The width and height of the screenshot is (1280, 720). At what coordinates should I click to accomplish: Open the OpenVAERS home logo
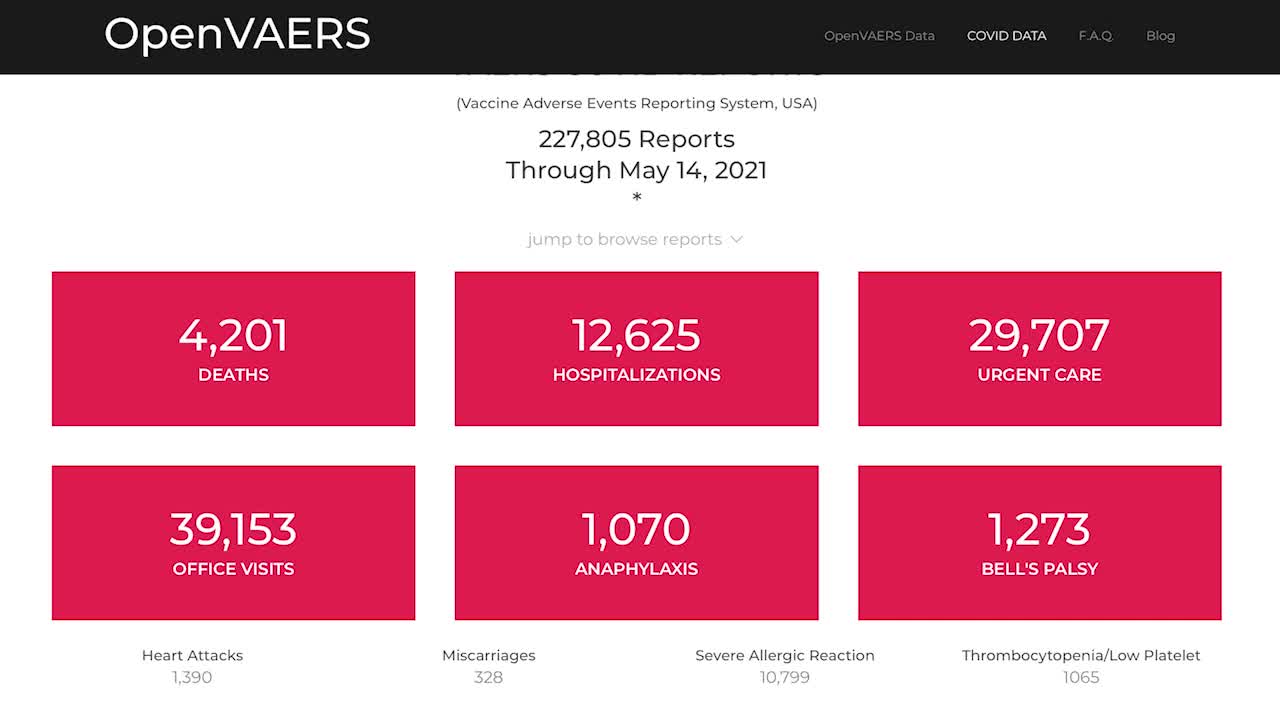pyautogui.click(x=237, y=34)
